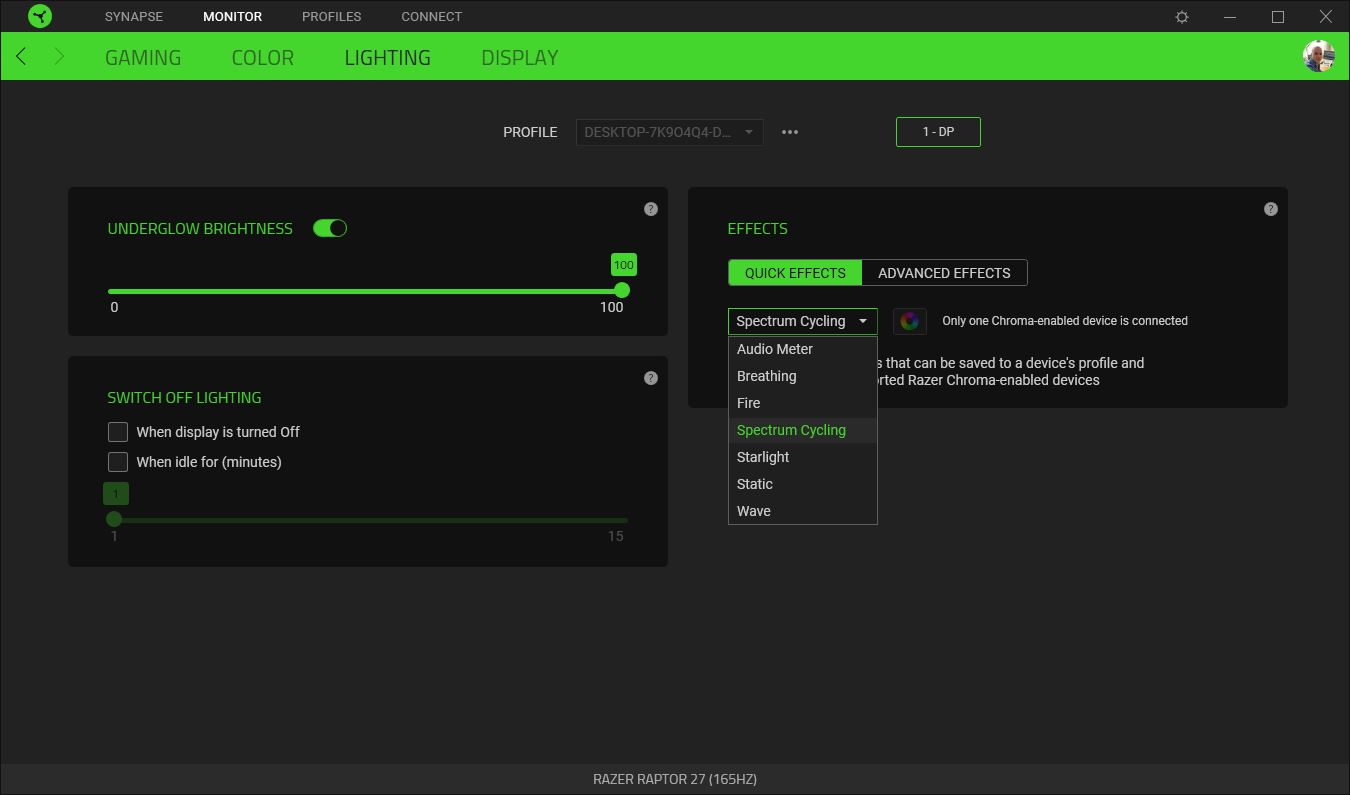Switch to the Monitor tab
1350x795 pixels.
pos(232,17)
